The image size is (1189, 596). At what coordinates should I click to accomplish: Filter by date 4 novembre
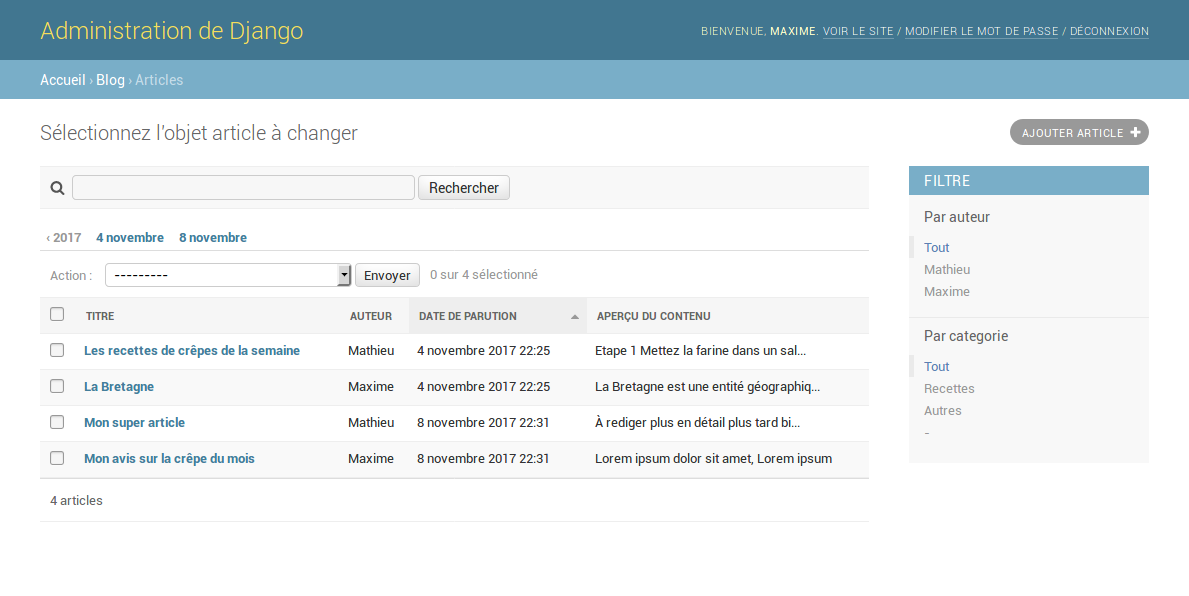[x=130, y=237]
